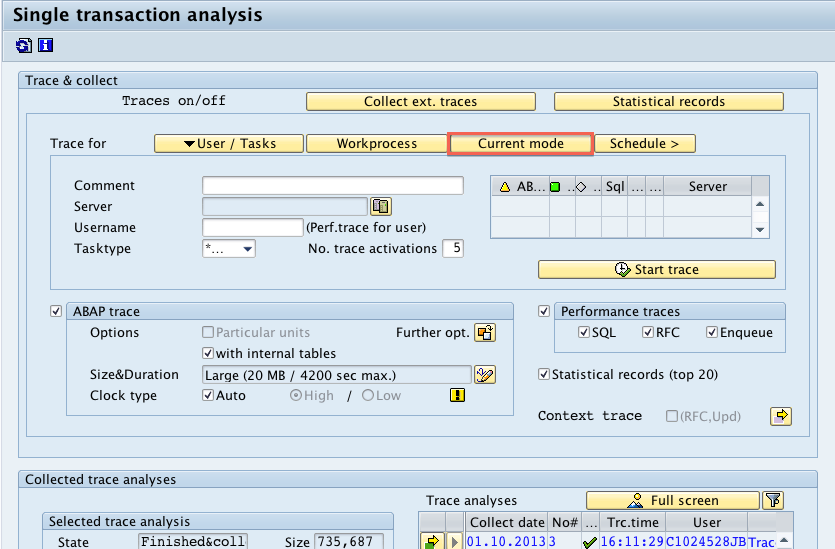
Task: Click into the Username input field
Action: click(x=252, y=227)
